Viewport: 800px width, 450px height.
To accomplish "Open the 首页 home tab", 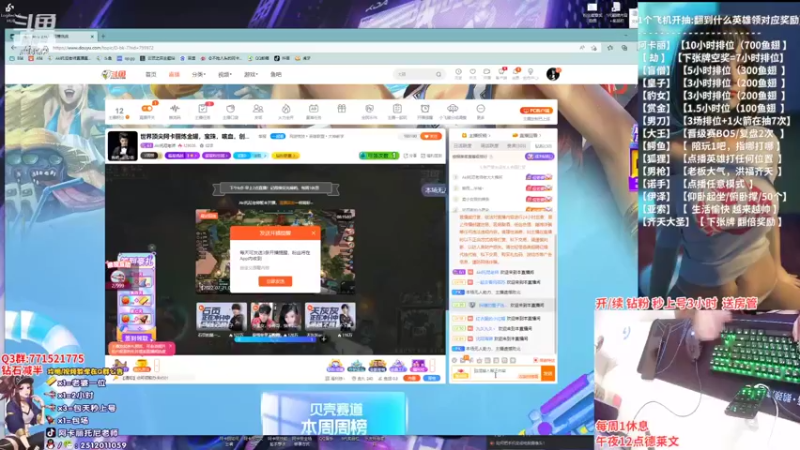I will (151, 74).
